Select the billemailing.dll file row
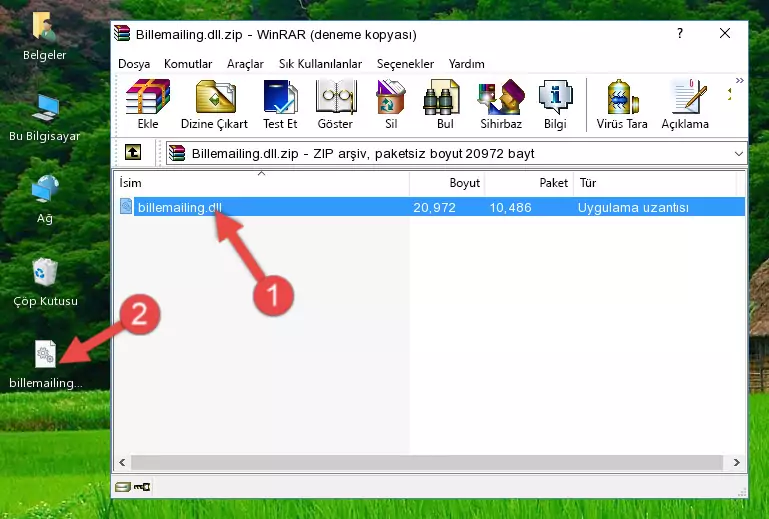The image size is (769, 519). (431, 207)
